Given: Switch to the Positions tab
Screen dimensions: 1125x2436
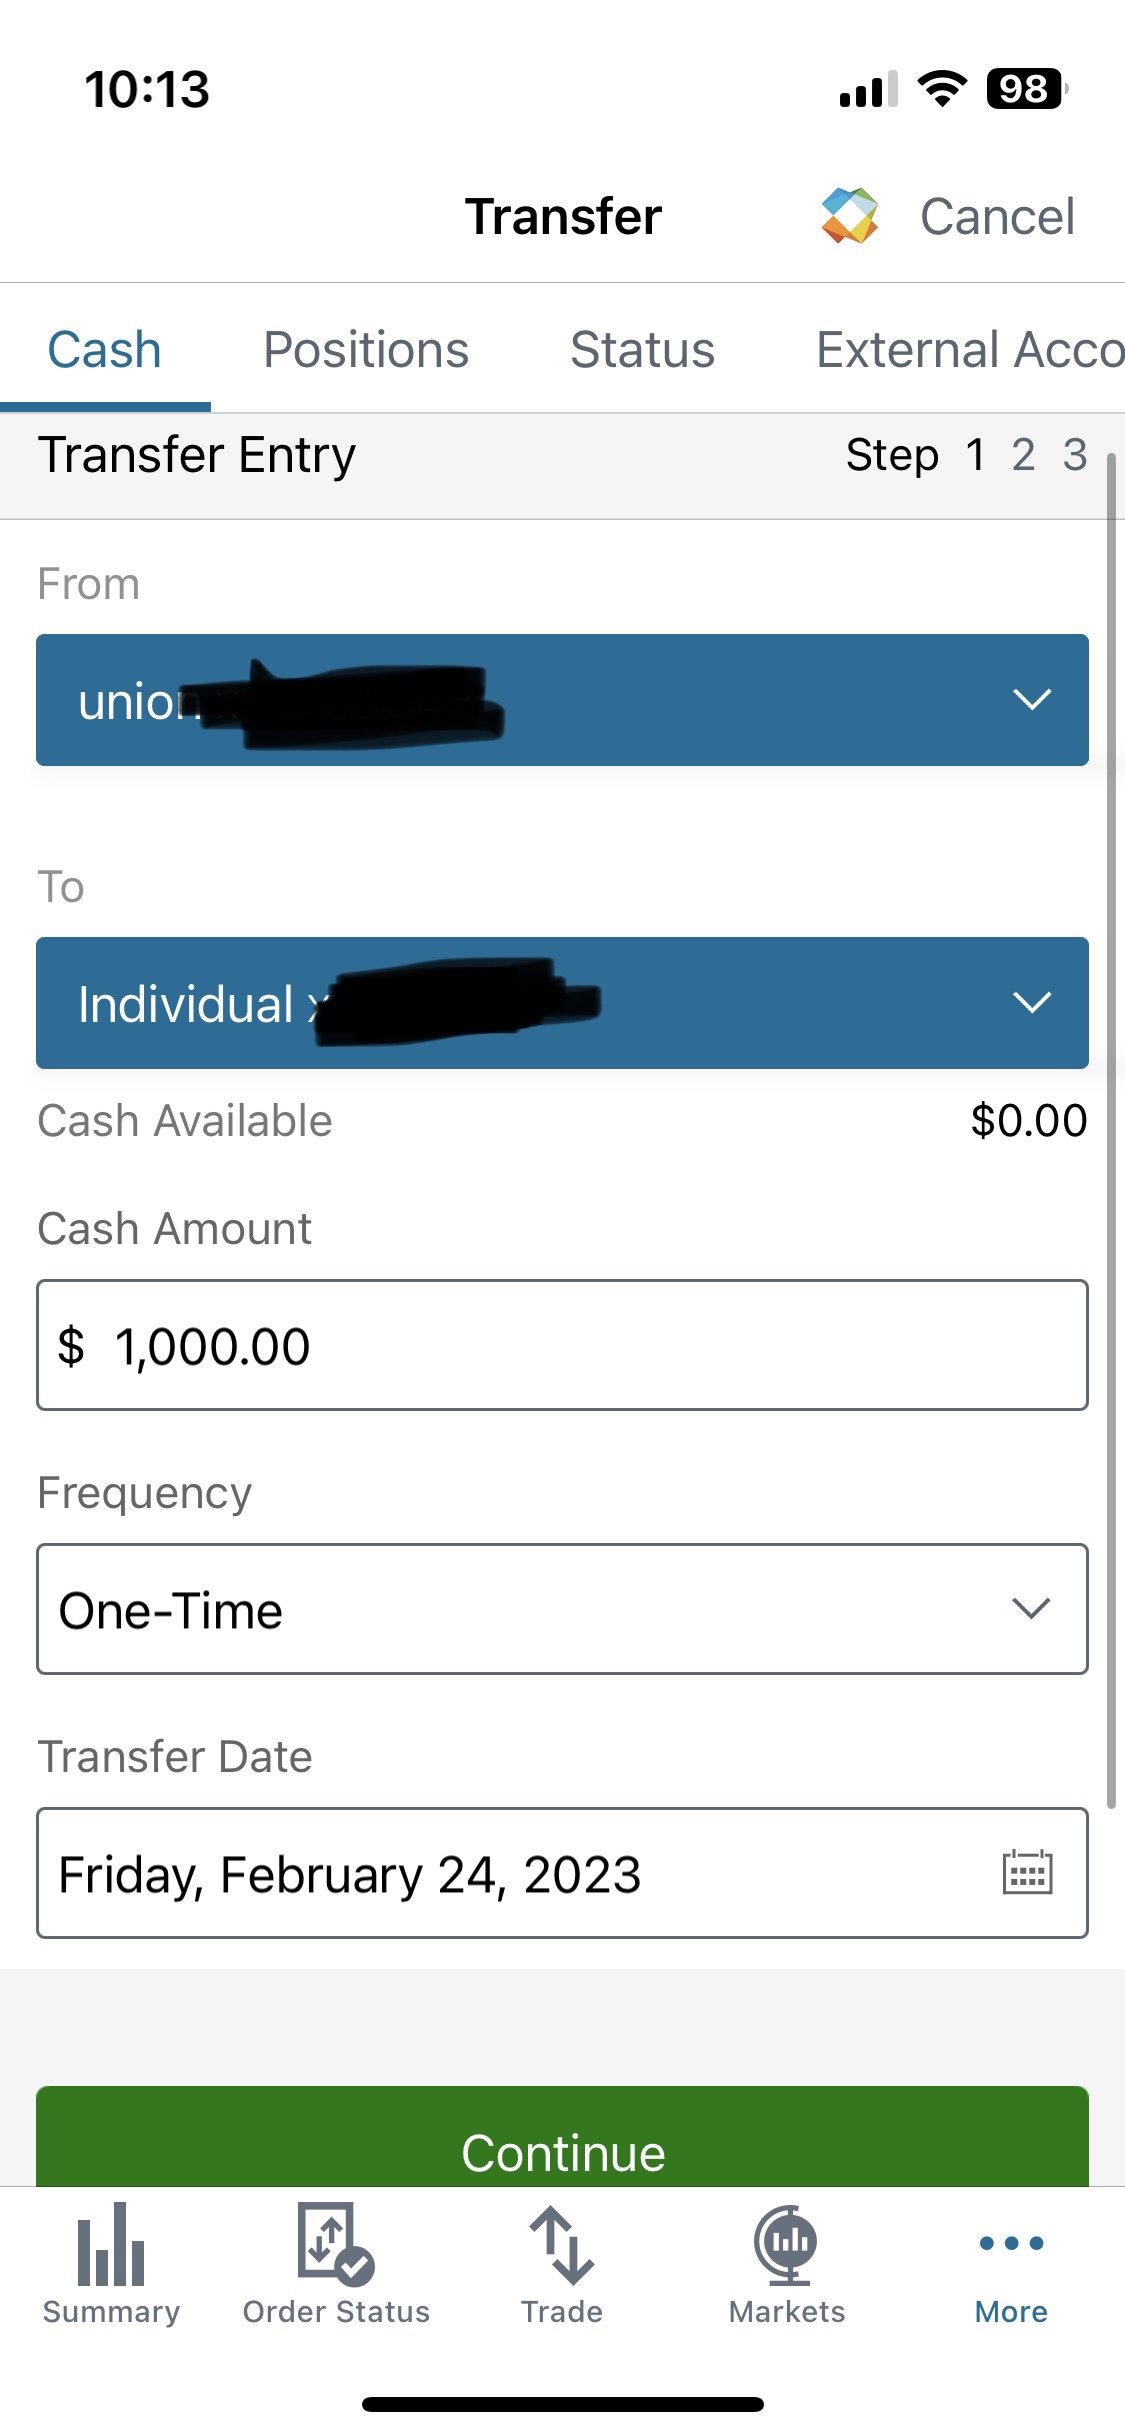Looking at the screenshot, I should (366, 350).
